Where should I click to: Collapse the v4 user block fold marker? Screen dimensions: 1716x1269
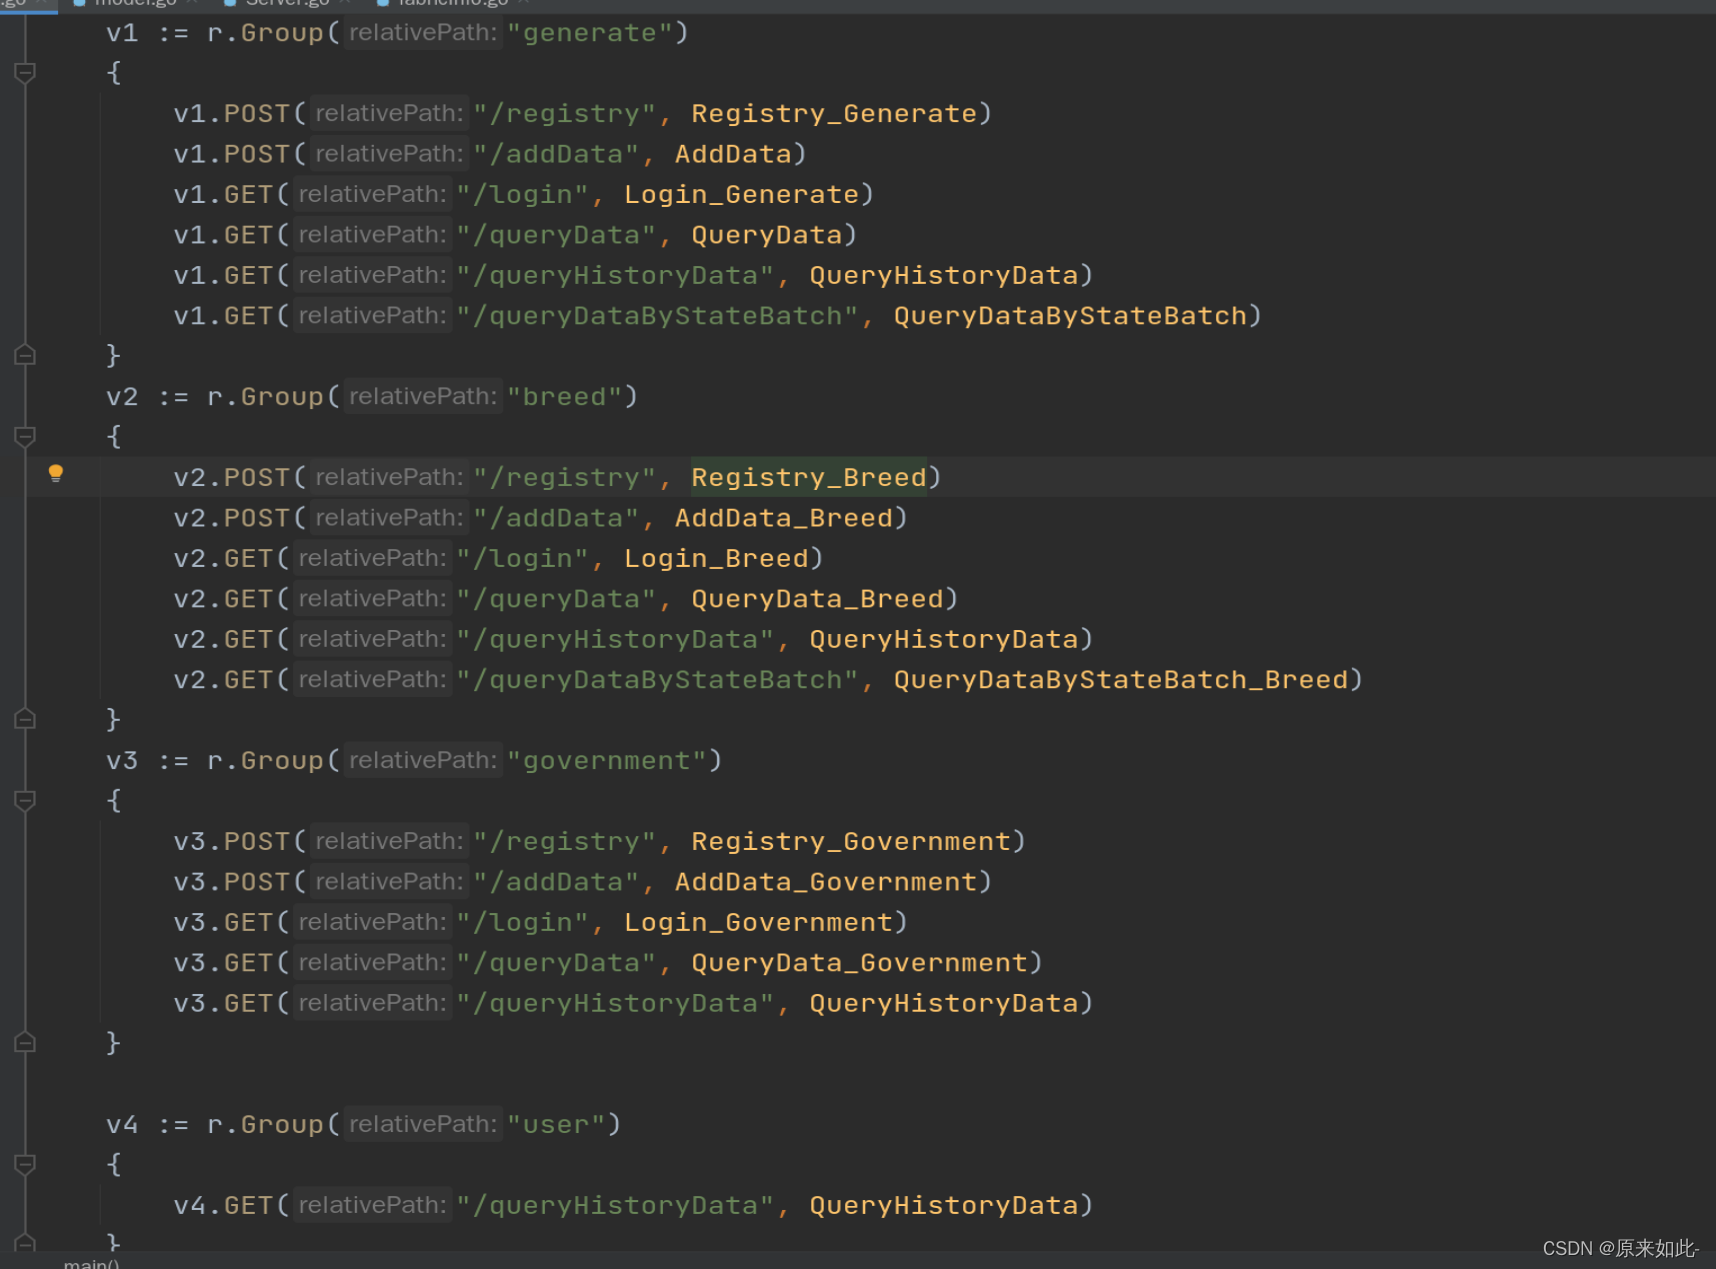tap(25, 1164)
